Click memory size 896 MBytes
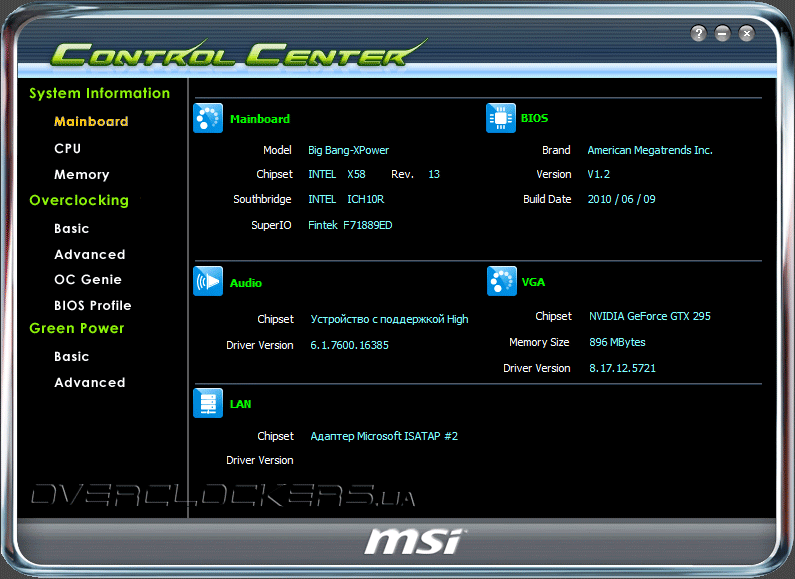Screen dimensions: 795x579 click(617, 342)
